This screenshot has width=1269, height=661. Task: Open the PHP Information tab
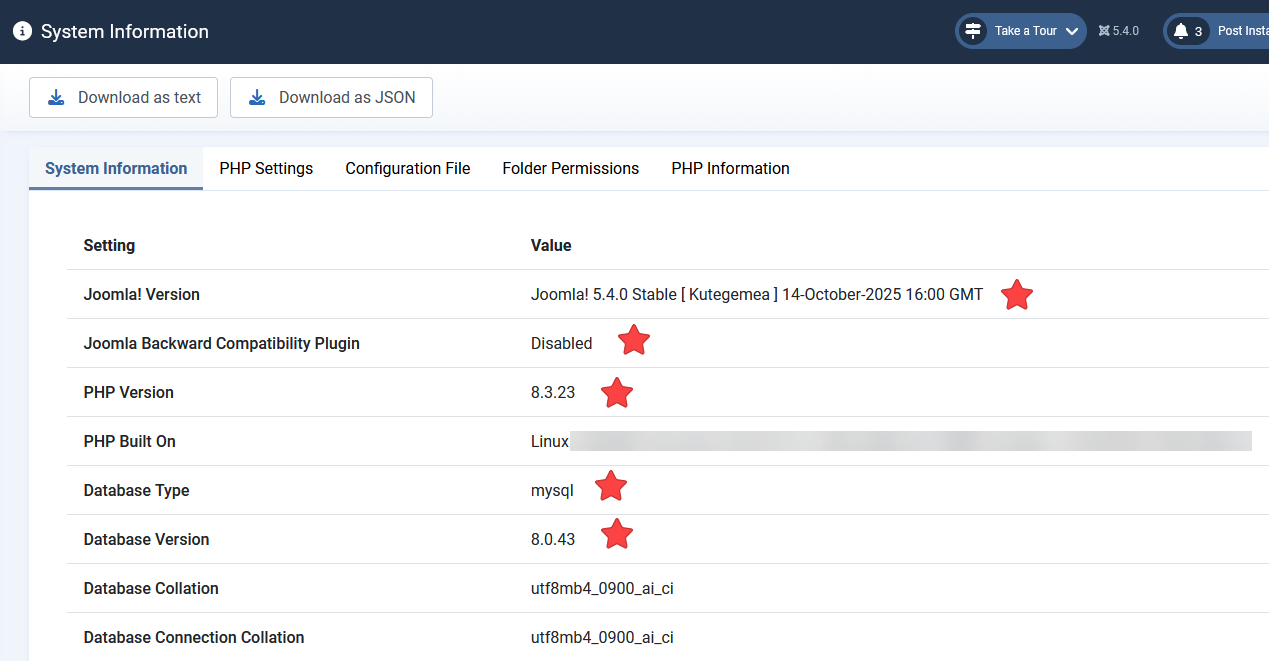click(x=730, y=168)
